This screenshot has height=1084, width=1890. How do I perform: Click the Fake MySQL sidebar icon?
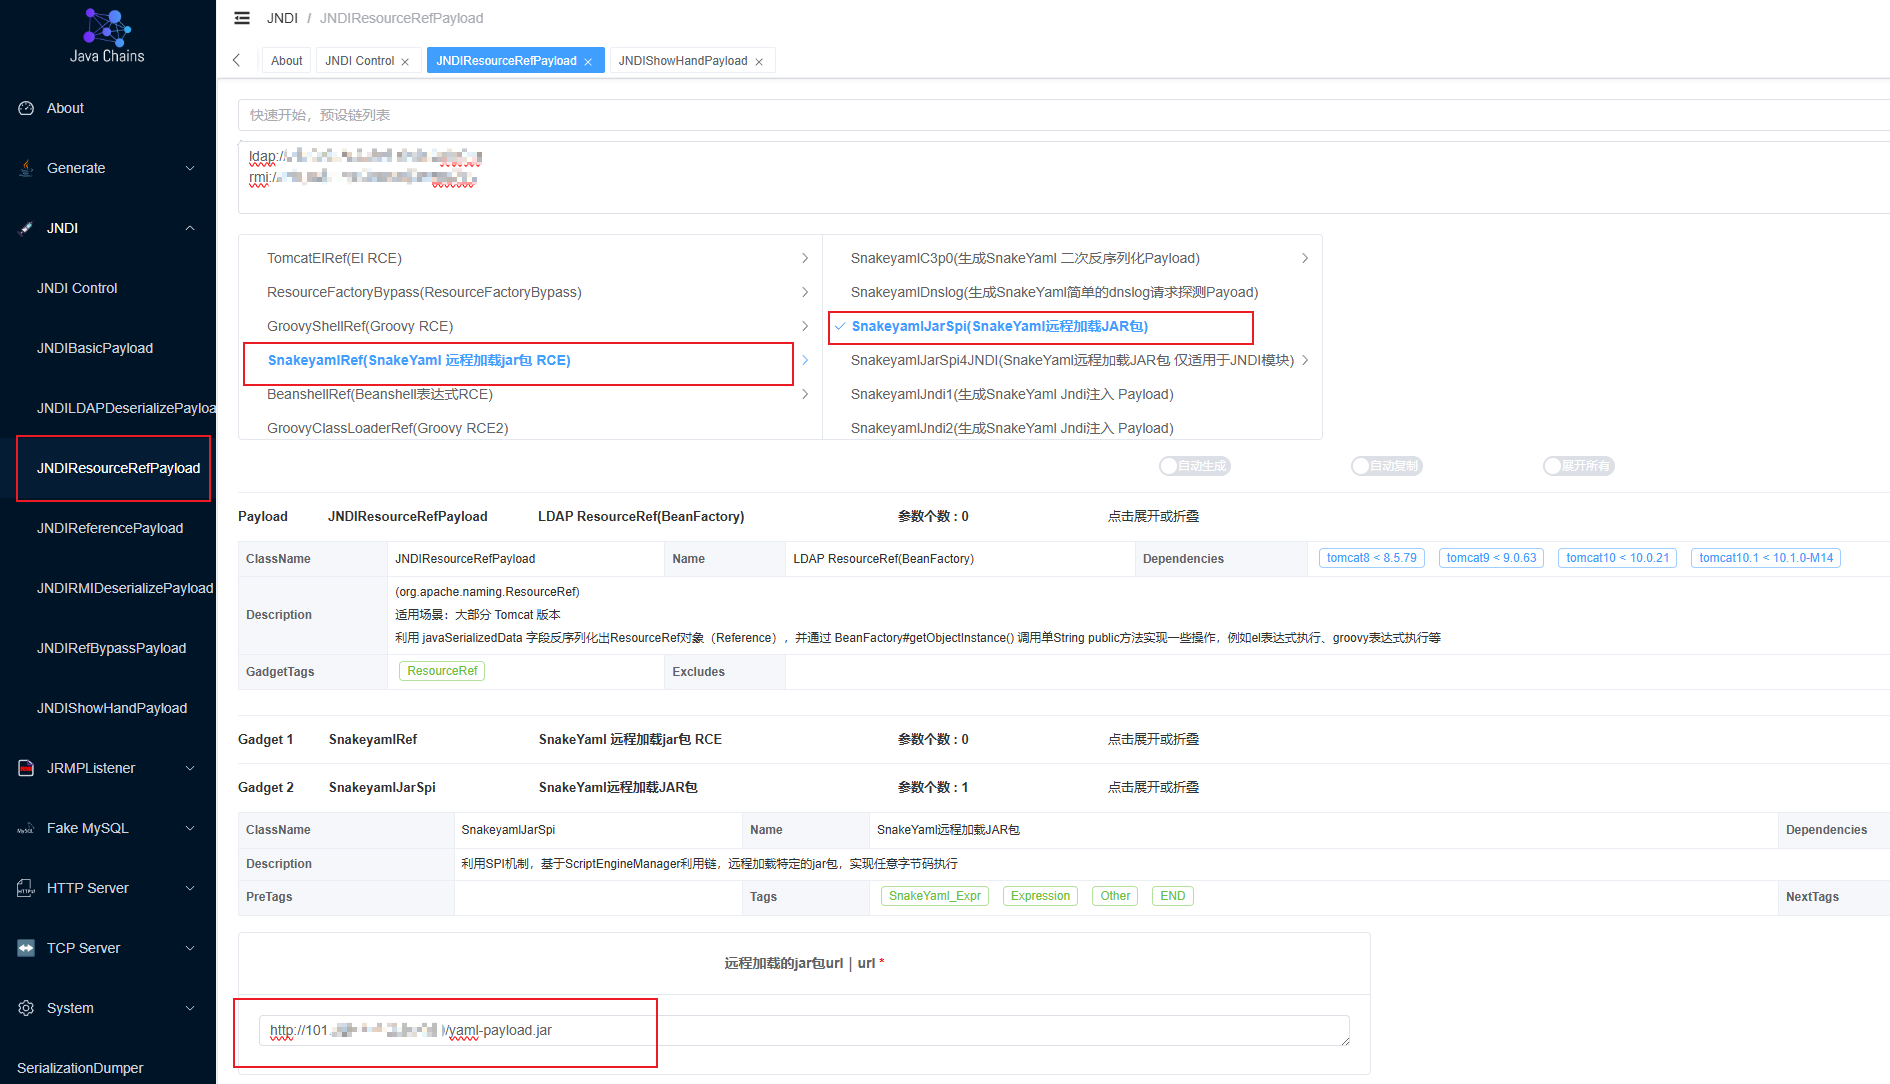point(26,828)
